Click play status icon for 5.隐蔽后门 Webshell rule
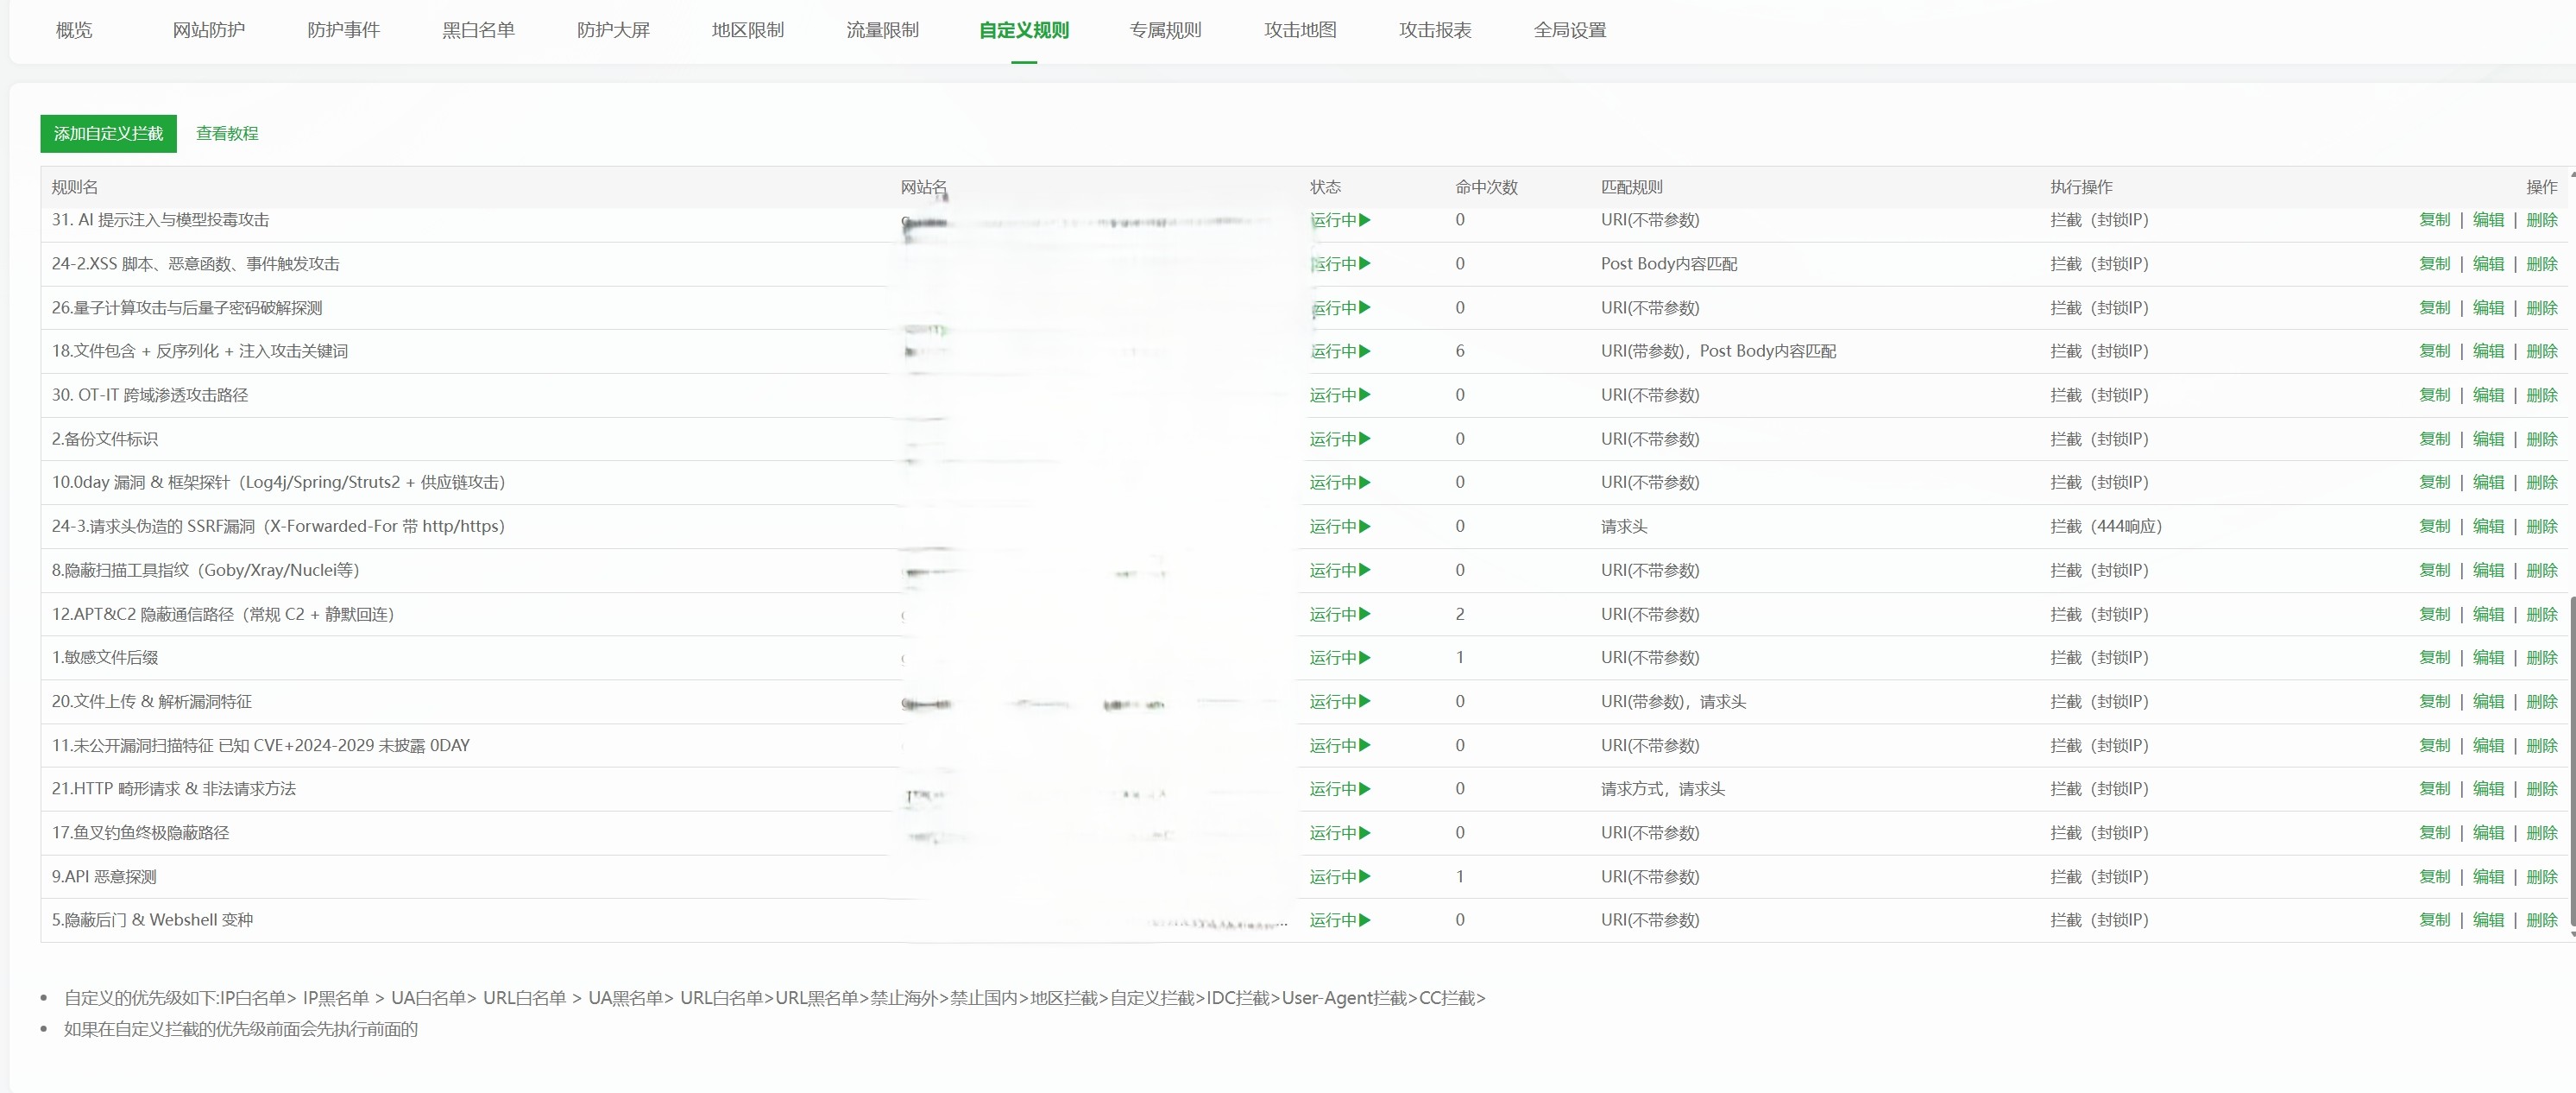Screen dimensions: 2576x1093 1365,920
